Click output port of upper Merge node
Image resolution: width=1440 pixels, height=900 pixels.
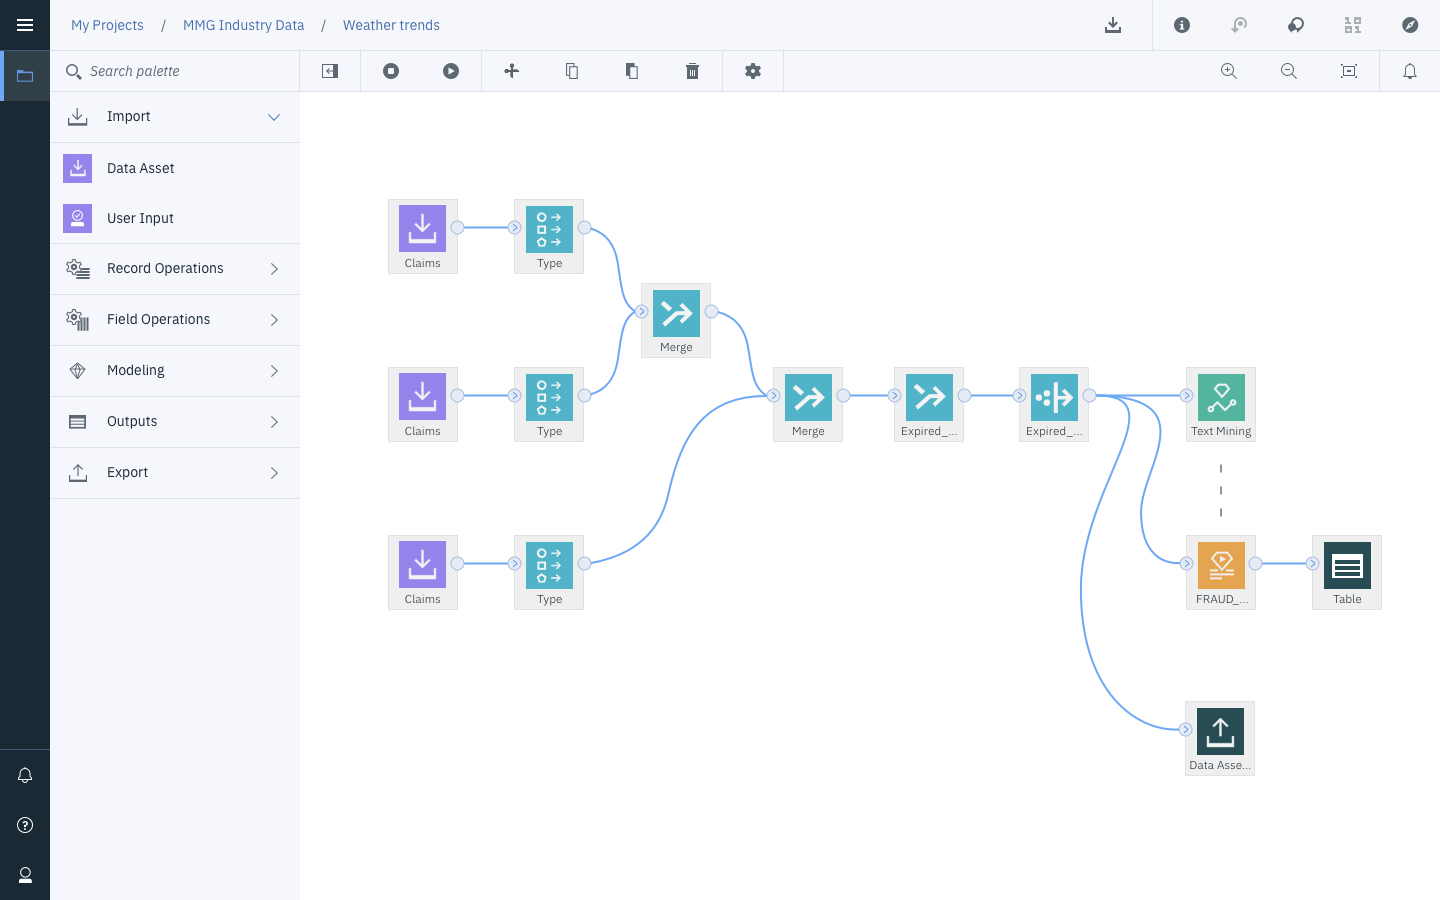point(711,312)
